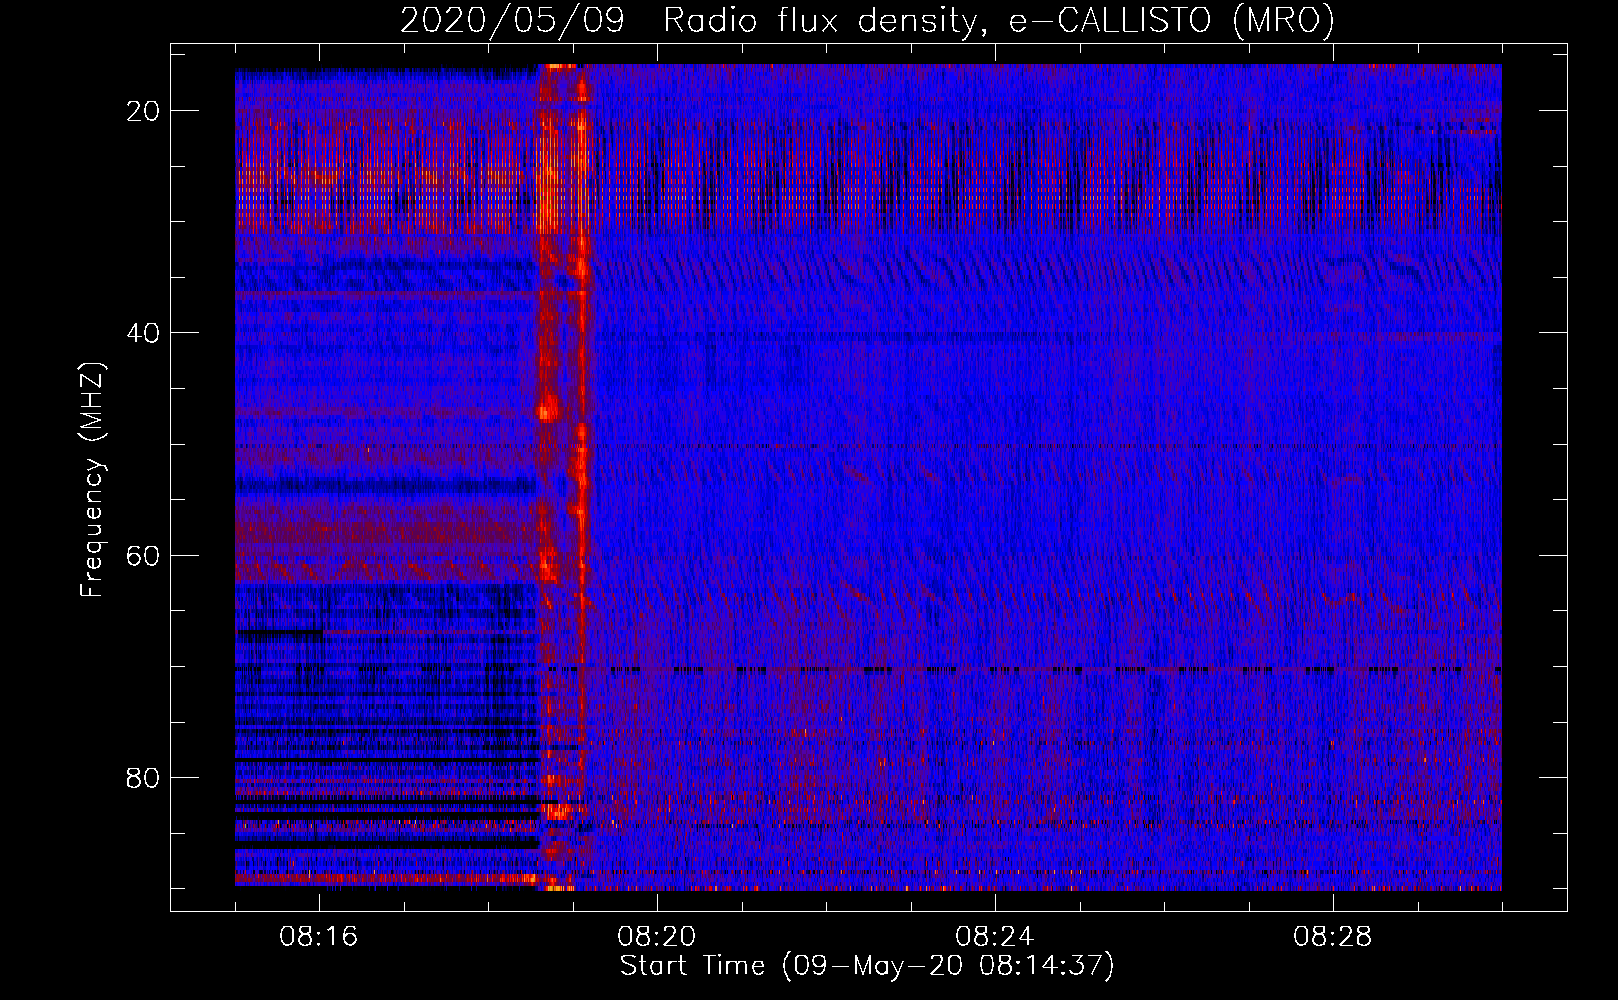Click the 60 MHz frequency tick label
1618x1000 pixels.
tap(143, 555)
